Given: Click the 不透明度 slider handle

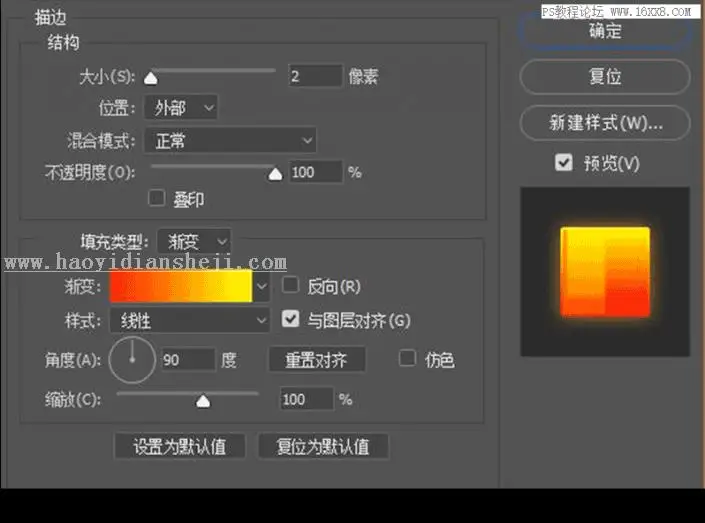Looking at the screenshot, I should (275, 174).
